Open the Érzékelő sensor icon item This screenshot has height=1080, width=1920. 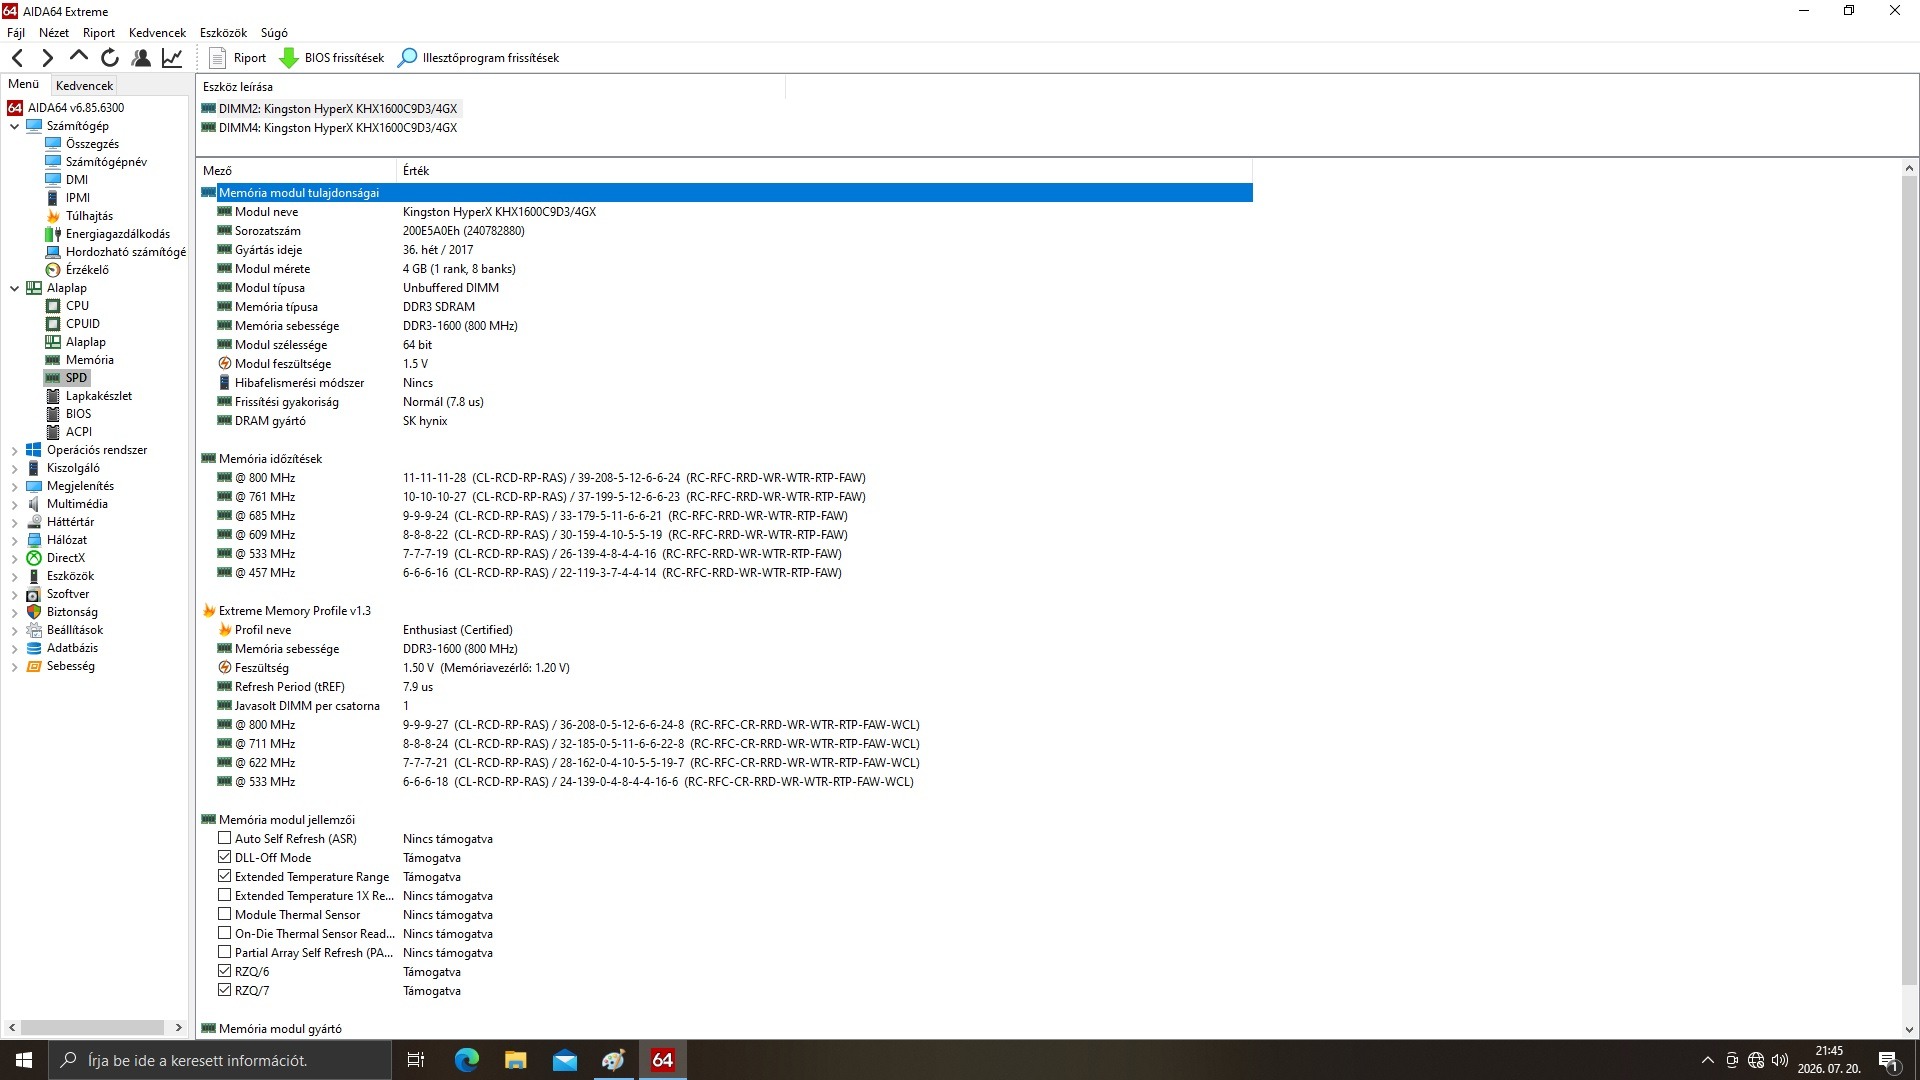pos(53,270)
